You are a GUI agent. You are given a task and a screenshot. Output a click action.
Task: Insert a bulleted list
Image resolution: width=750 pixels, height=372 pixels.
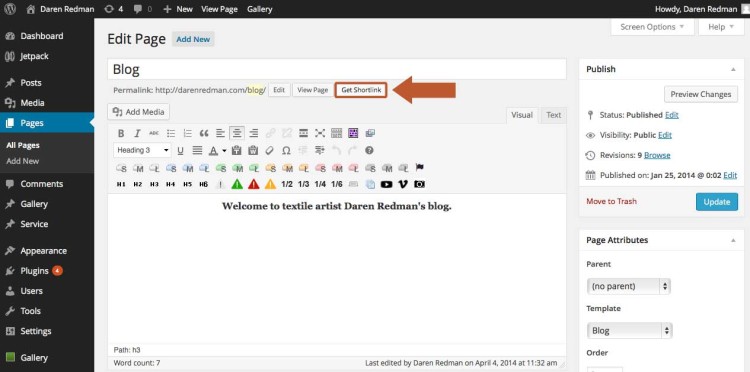click(171, 133)
